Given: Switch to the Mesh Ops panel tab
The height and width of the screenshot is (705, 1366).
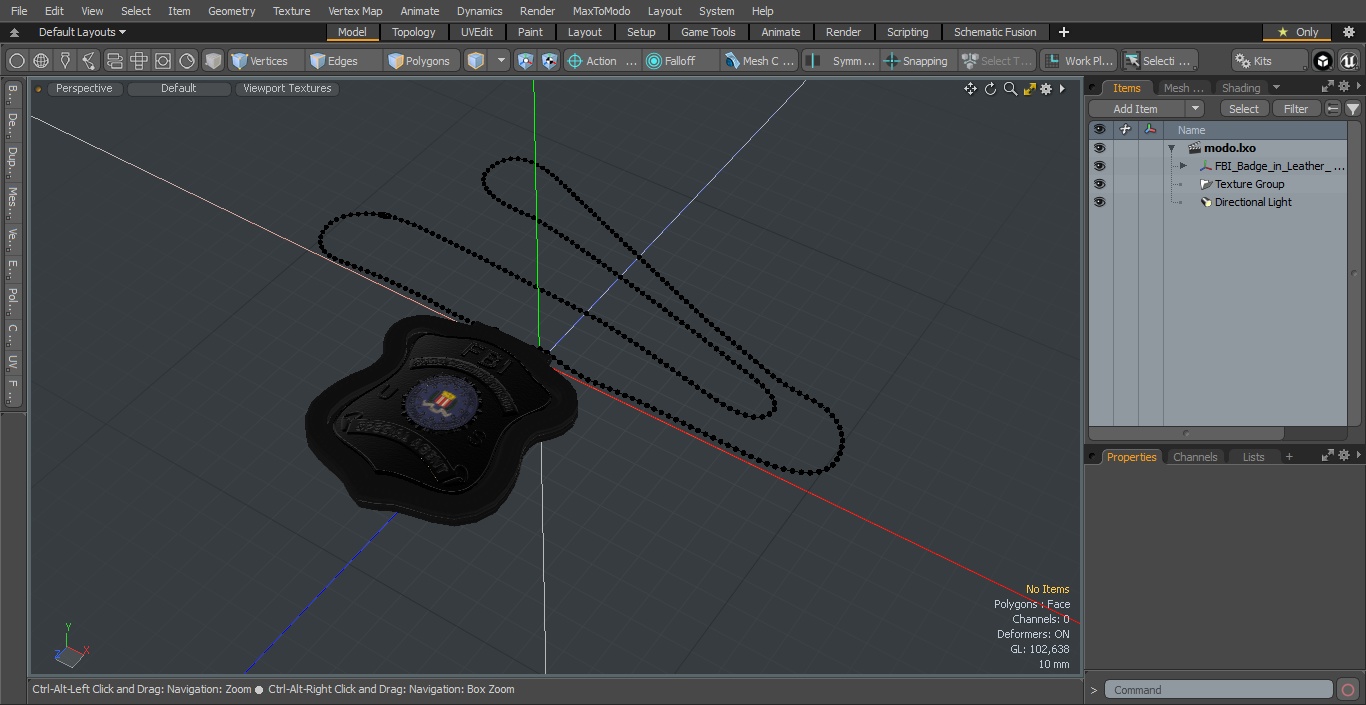Looking at the screenshot, I should [1184, 88].
